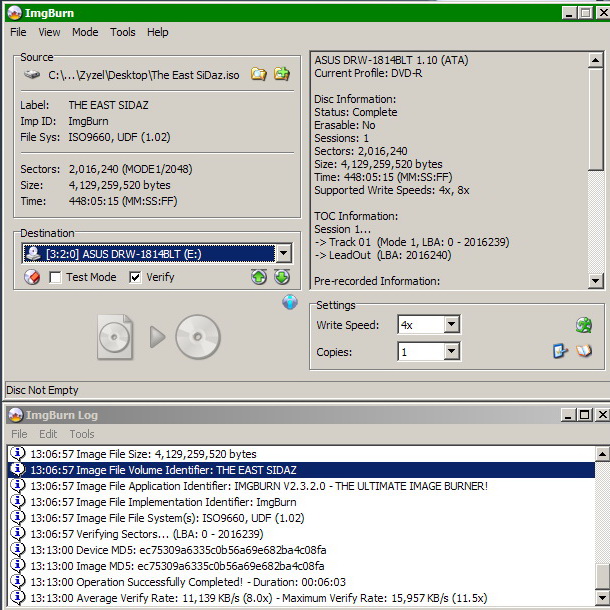610x610 pixels.
Task: Click the green up-arrow tray icon
Action: point(259,277)
